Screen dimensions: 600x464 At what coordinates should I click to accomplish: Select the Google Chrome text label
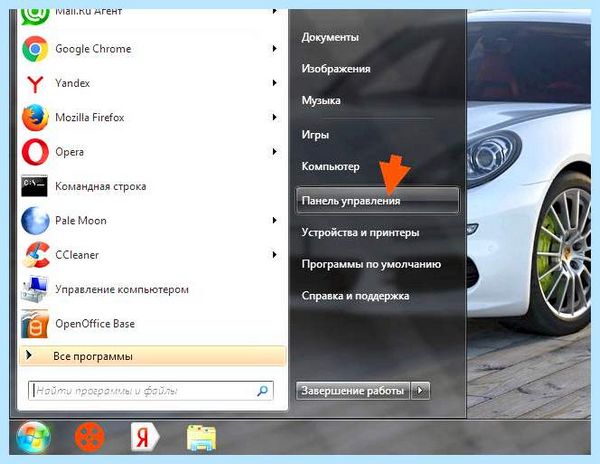coord(93,49)
